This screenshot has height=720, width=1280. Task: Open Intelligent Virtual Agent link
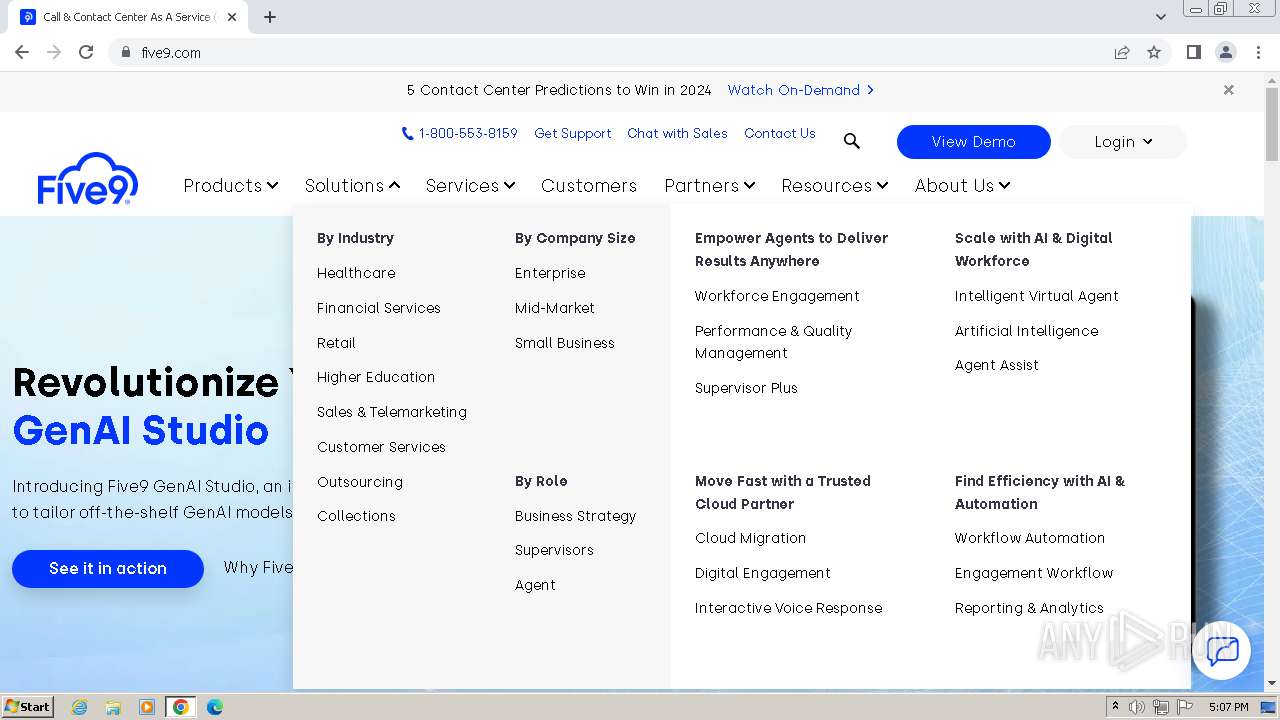[1037, 296]
